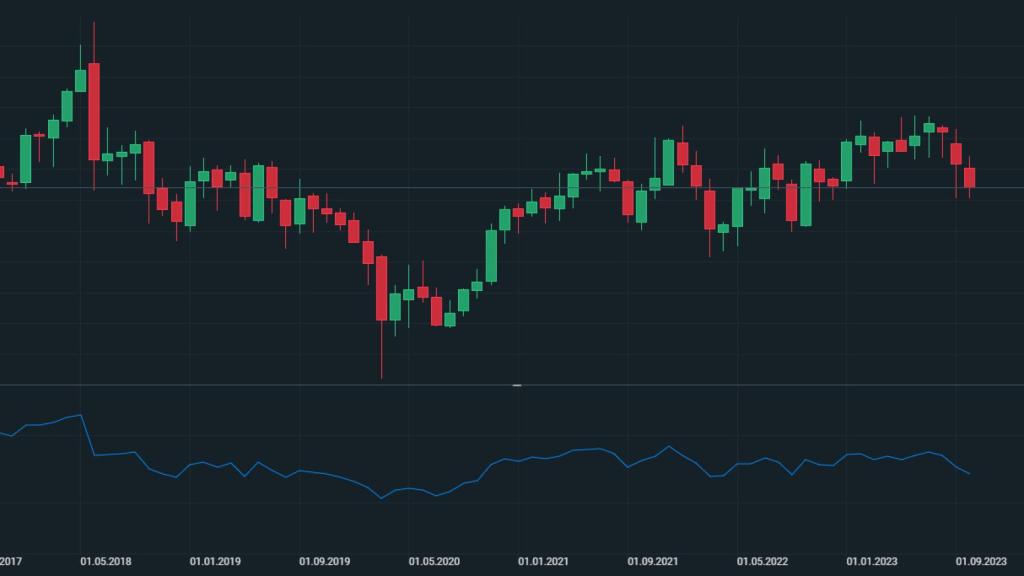
Task: Click the 01.01.2021 date label
Action: (x=543, y=562)
